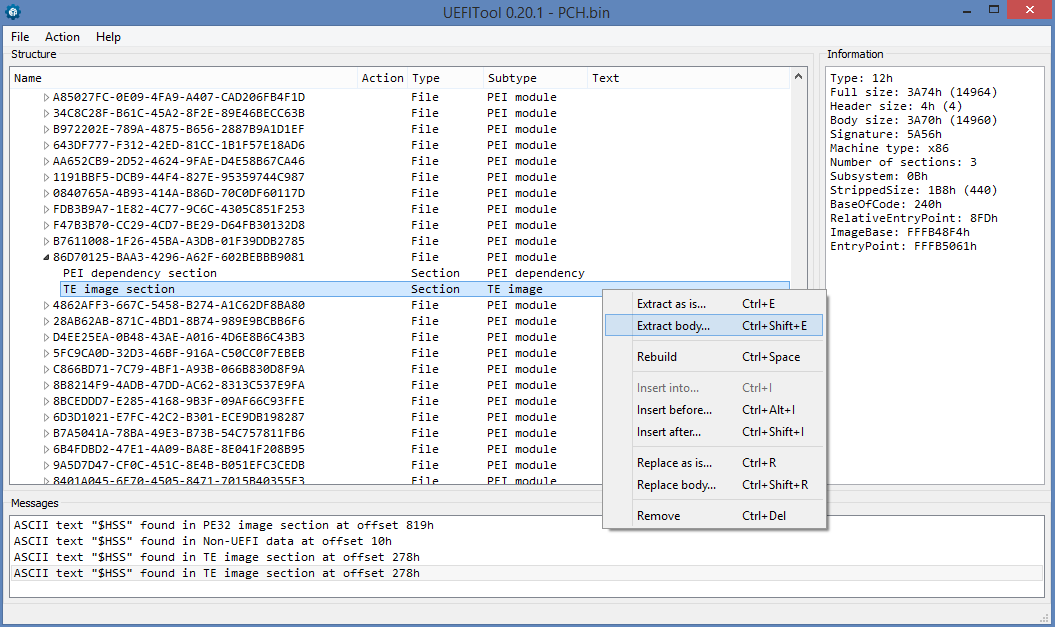Viewport: 1055px width, 627px height.
Task: Click the 'Full size: 3A74h (14964)' line
Action: tap(913, 92)
